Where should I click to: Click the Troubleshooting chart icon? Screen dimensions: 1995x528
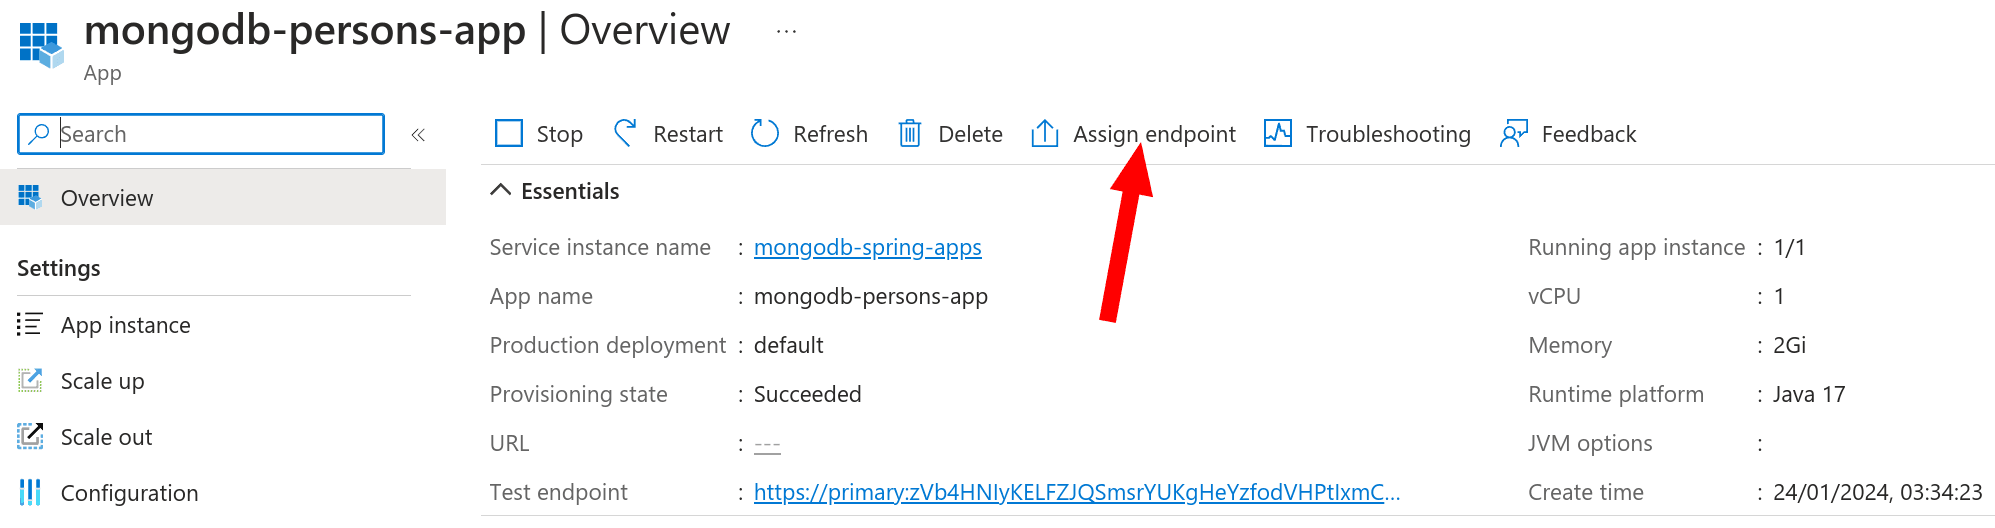tap(1277, 133)
